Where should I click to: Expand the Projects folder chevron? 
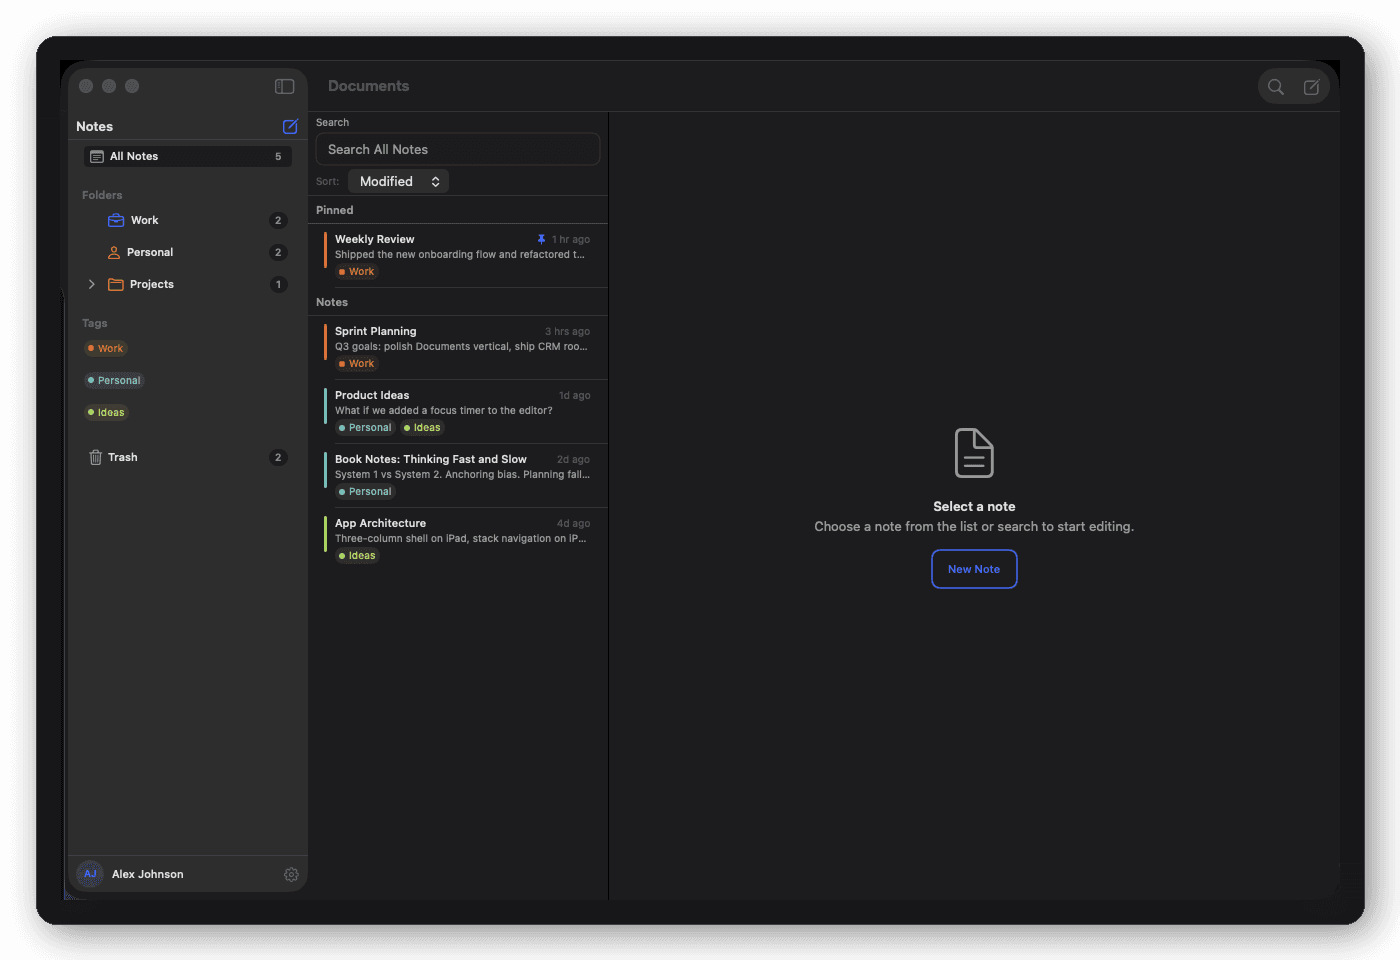pyautogui.click(x=92, y=284)
